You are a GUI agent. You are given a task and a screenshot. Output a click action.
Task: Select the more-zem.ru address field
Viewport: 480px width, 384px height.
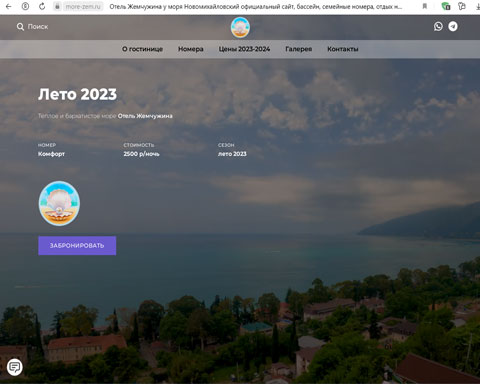click(83, 7)
